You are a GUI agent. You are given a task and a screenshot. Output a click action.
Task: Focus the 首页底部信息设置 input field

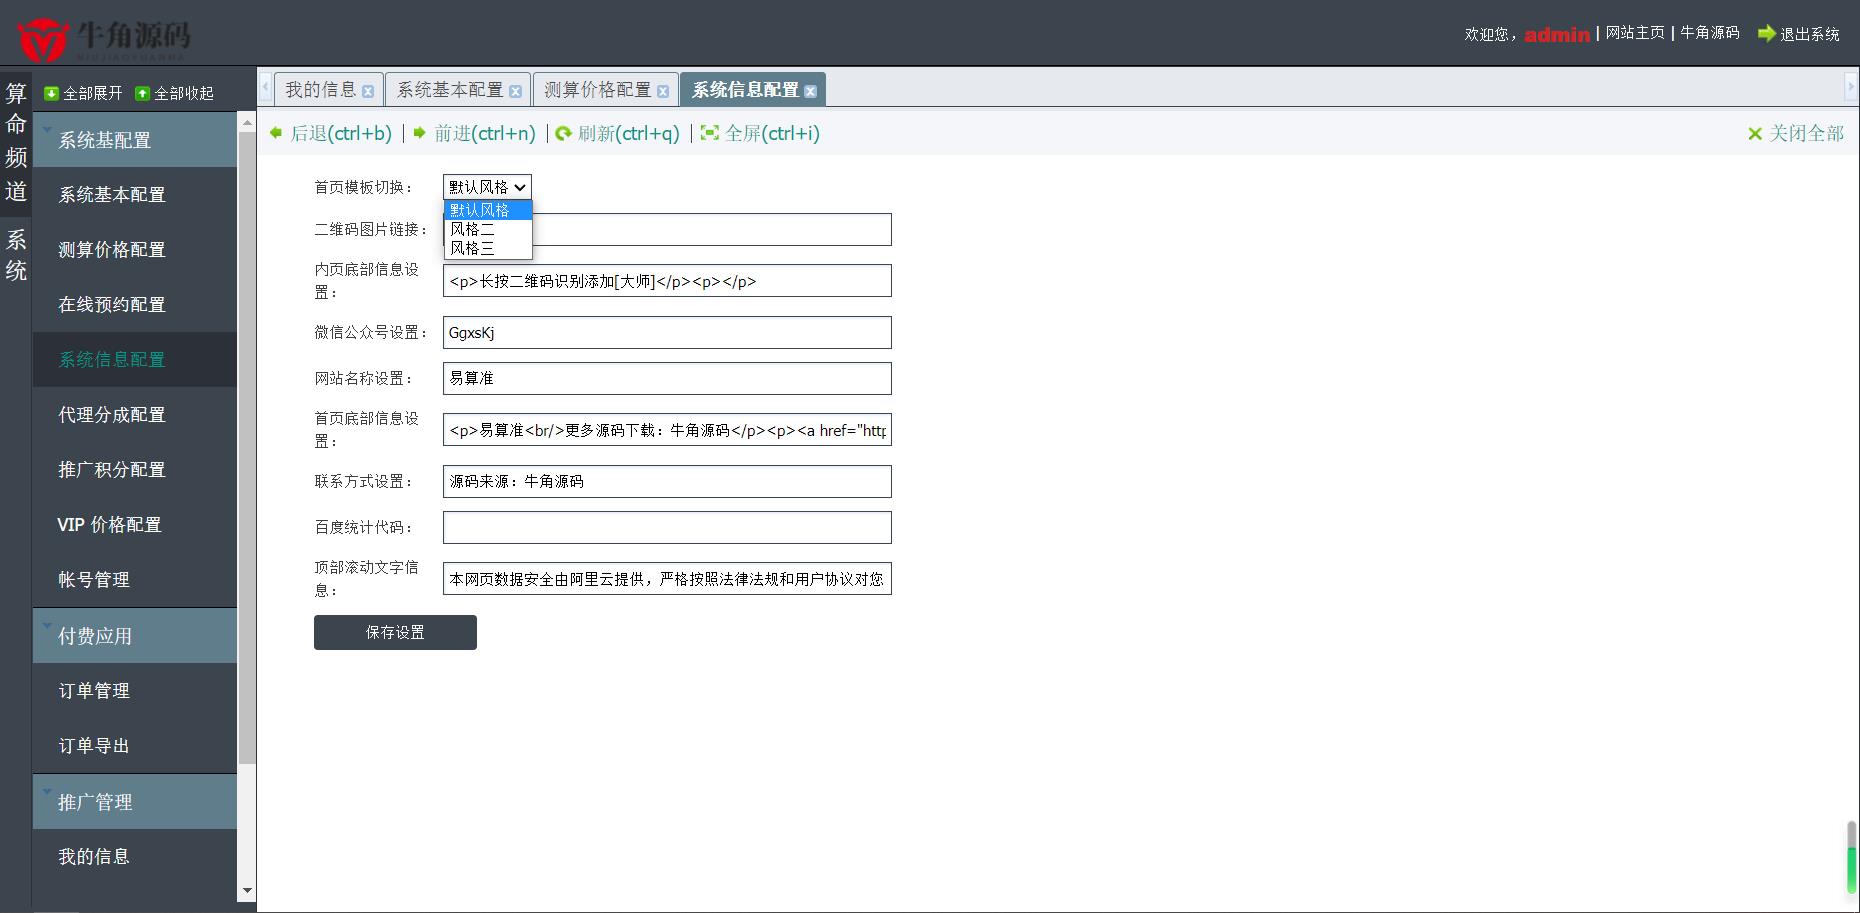667,430
